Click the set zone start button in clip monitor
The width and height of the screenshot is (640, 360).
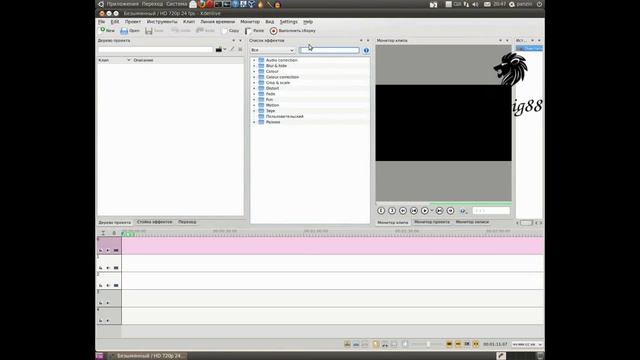[381, 211]
